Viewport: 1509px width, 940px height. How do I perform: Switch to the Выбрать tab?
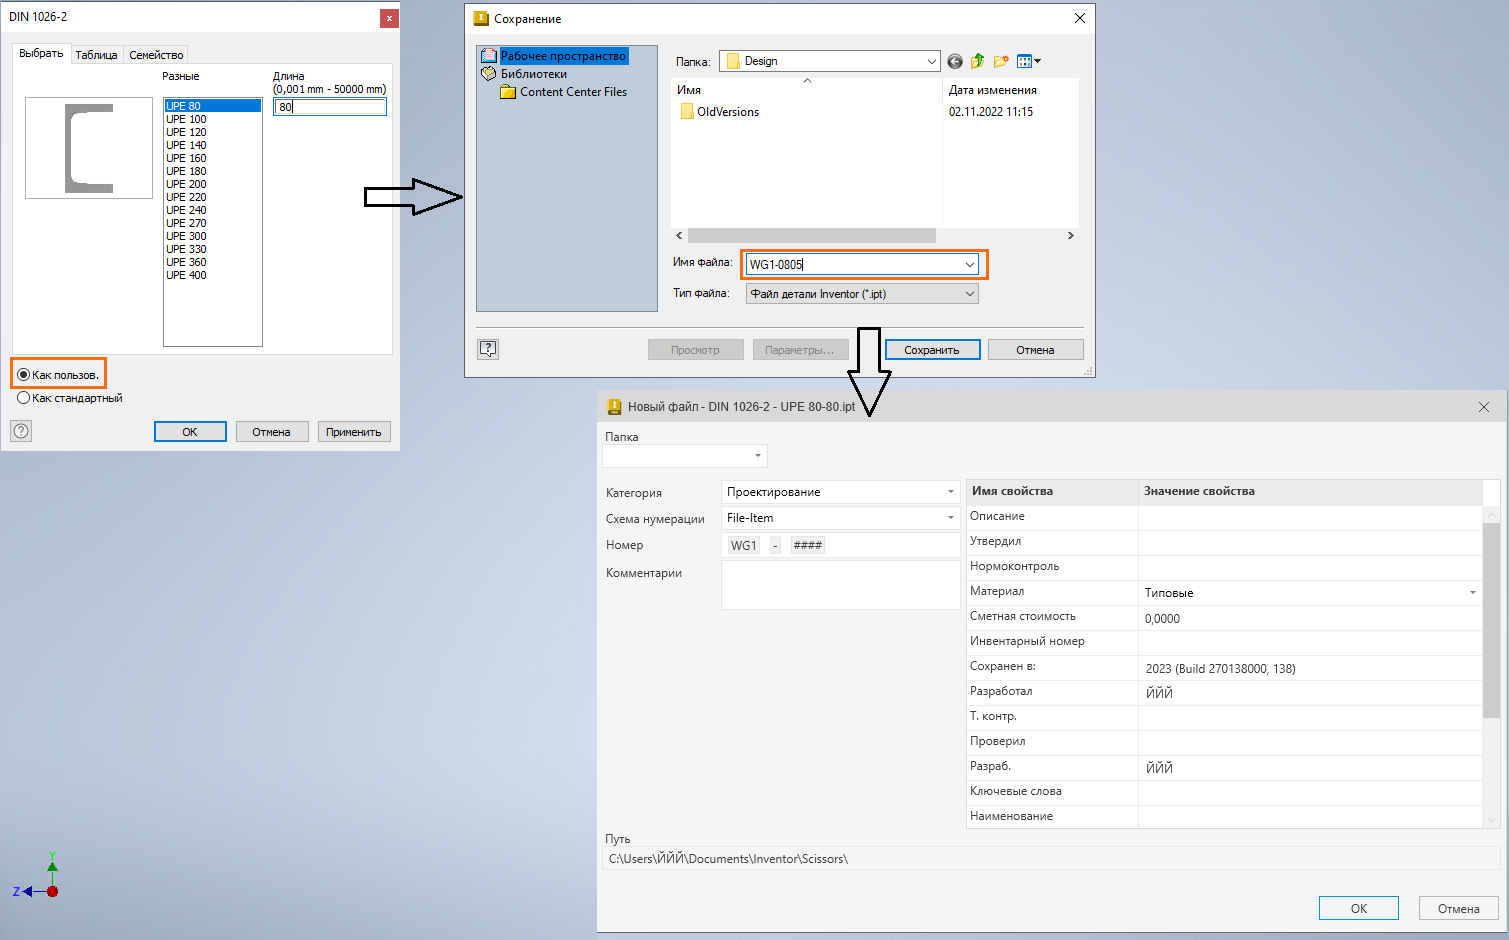[x=41, y=54]
